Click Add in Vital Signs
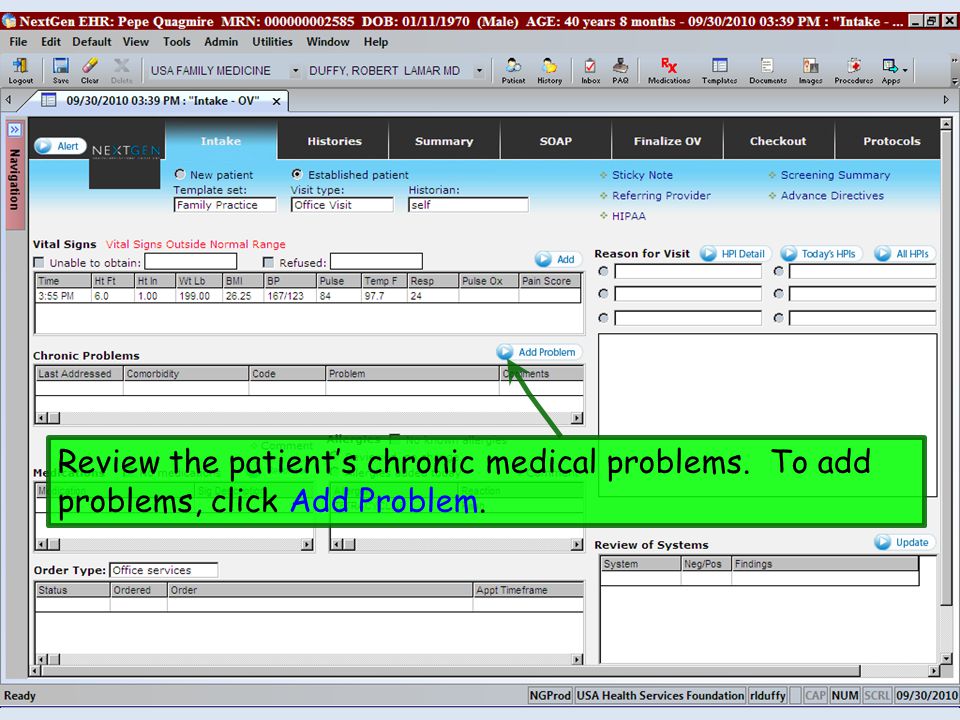 pyautogui.click(x=558, y=259)
